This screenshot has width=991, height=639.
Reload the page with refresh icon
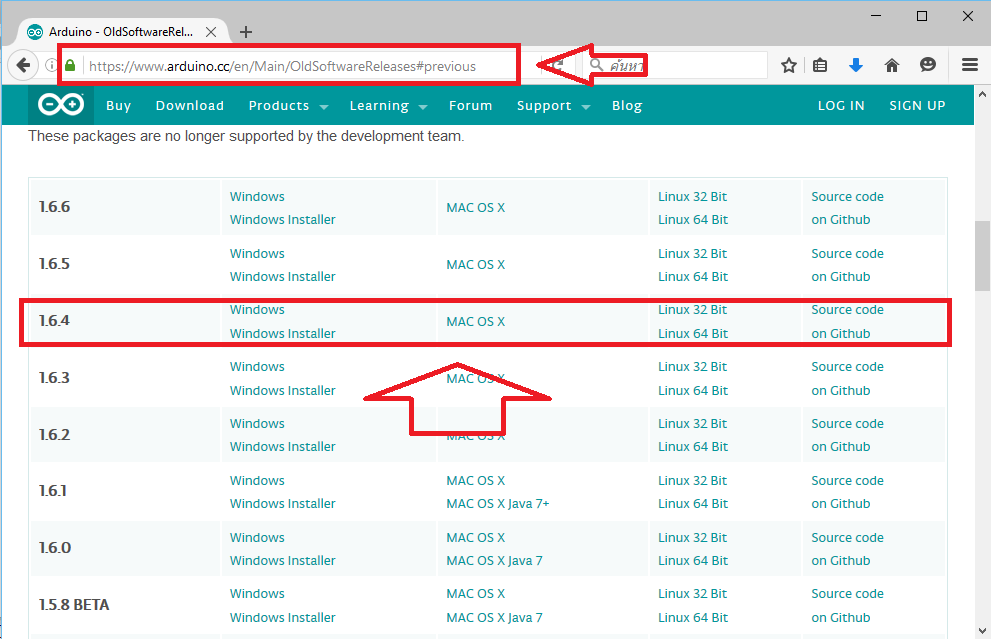[556, 64]
